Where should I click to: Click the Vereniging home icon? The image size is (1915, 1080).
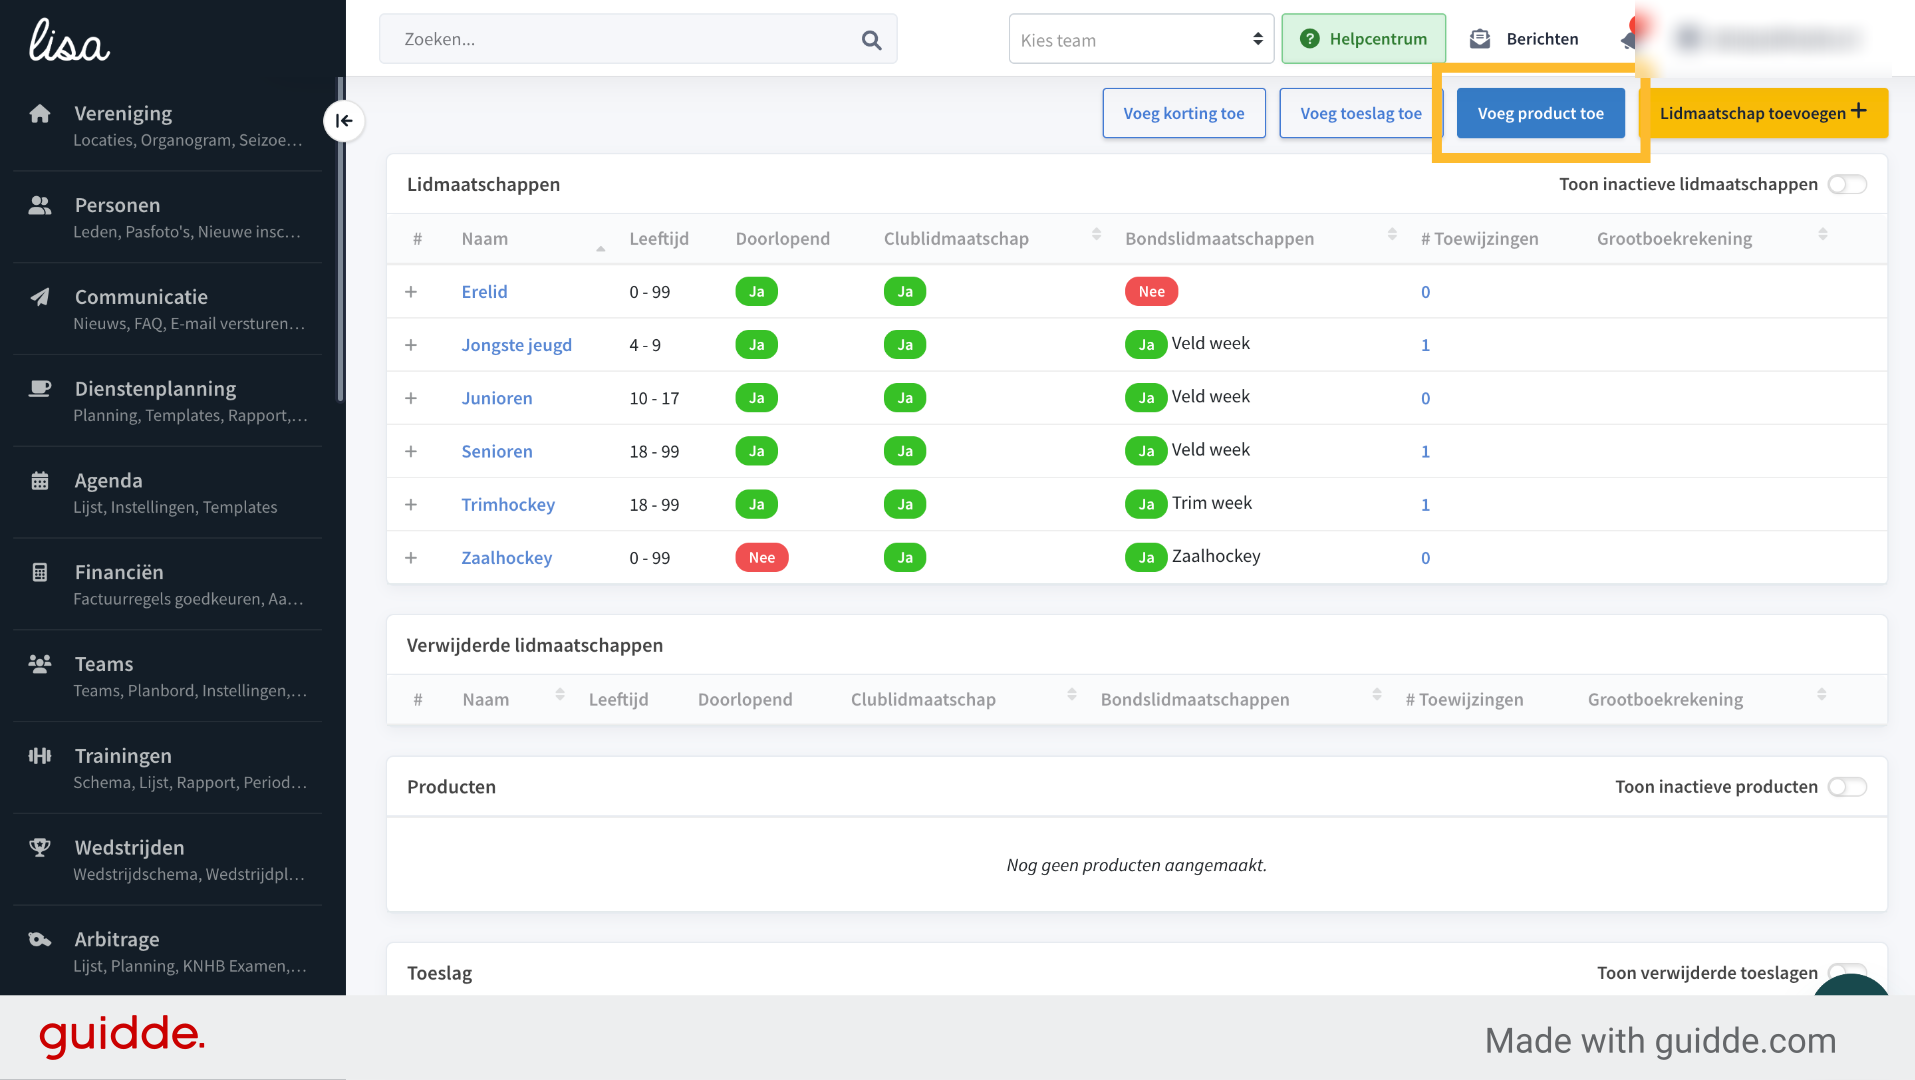coord(40,113)
